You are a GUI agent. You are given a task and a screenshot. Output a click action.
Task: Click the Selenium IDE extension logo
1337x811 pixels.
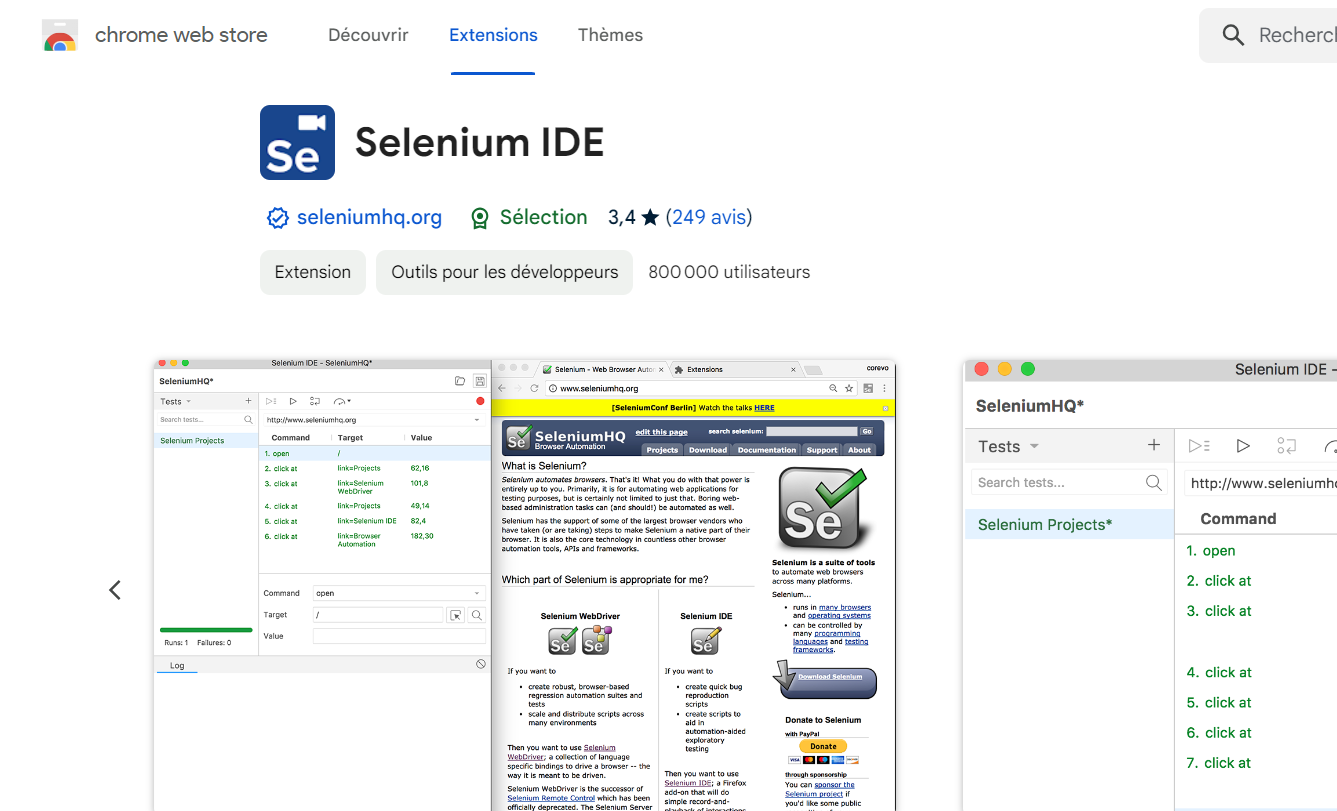(x=297, y=143)
